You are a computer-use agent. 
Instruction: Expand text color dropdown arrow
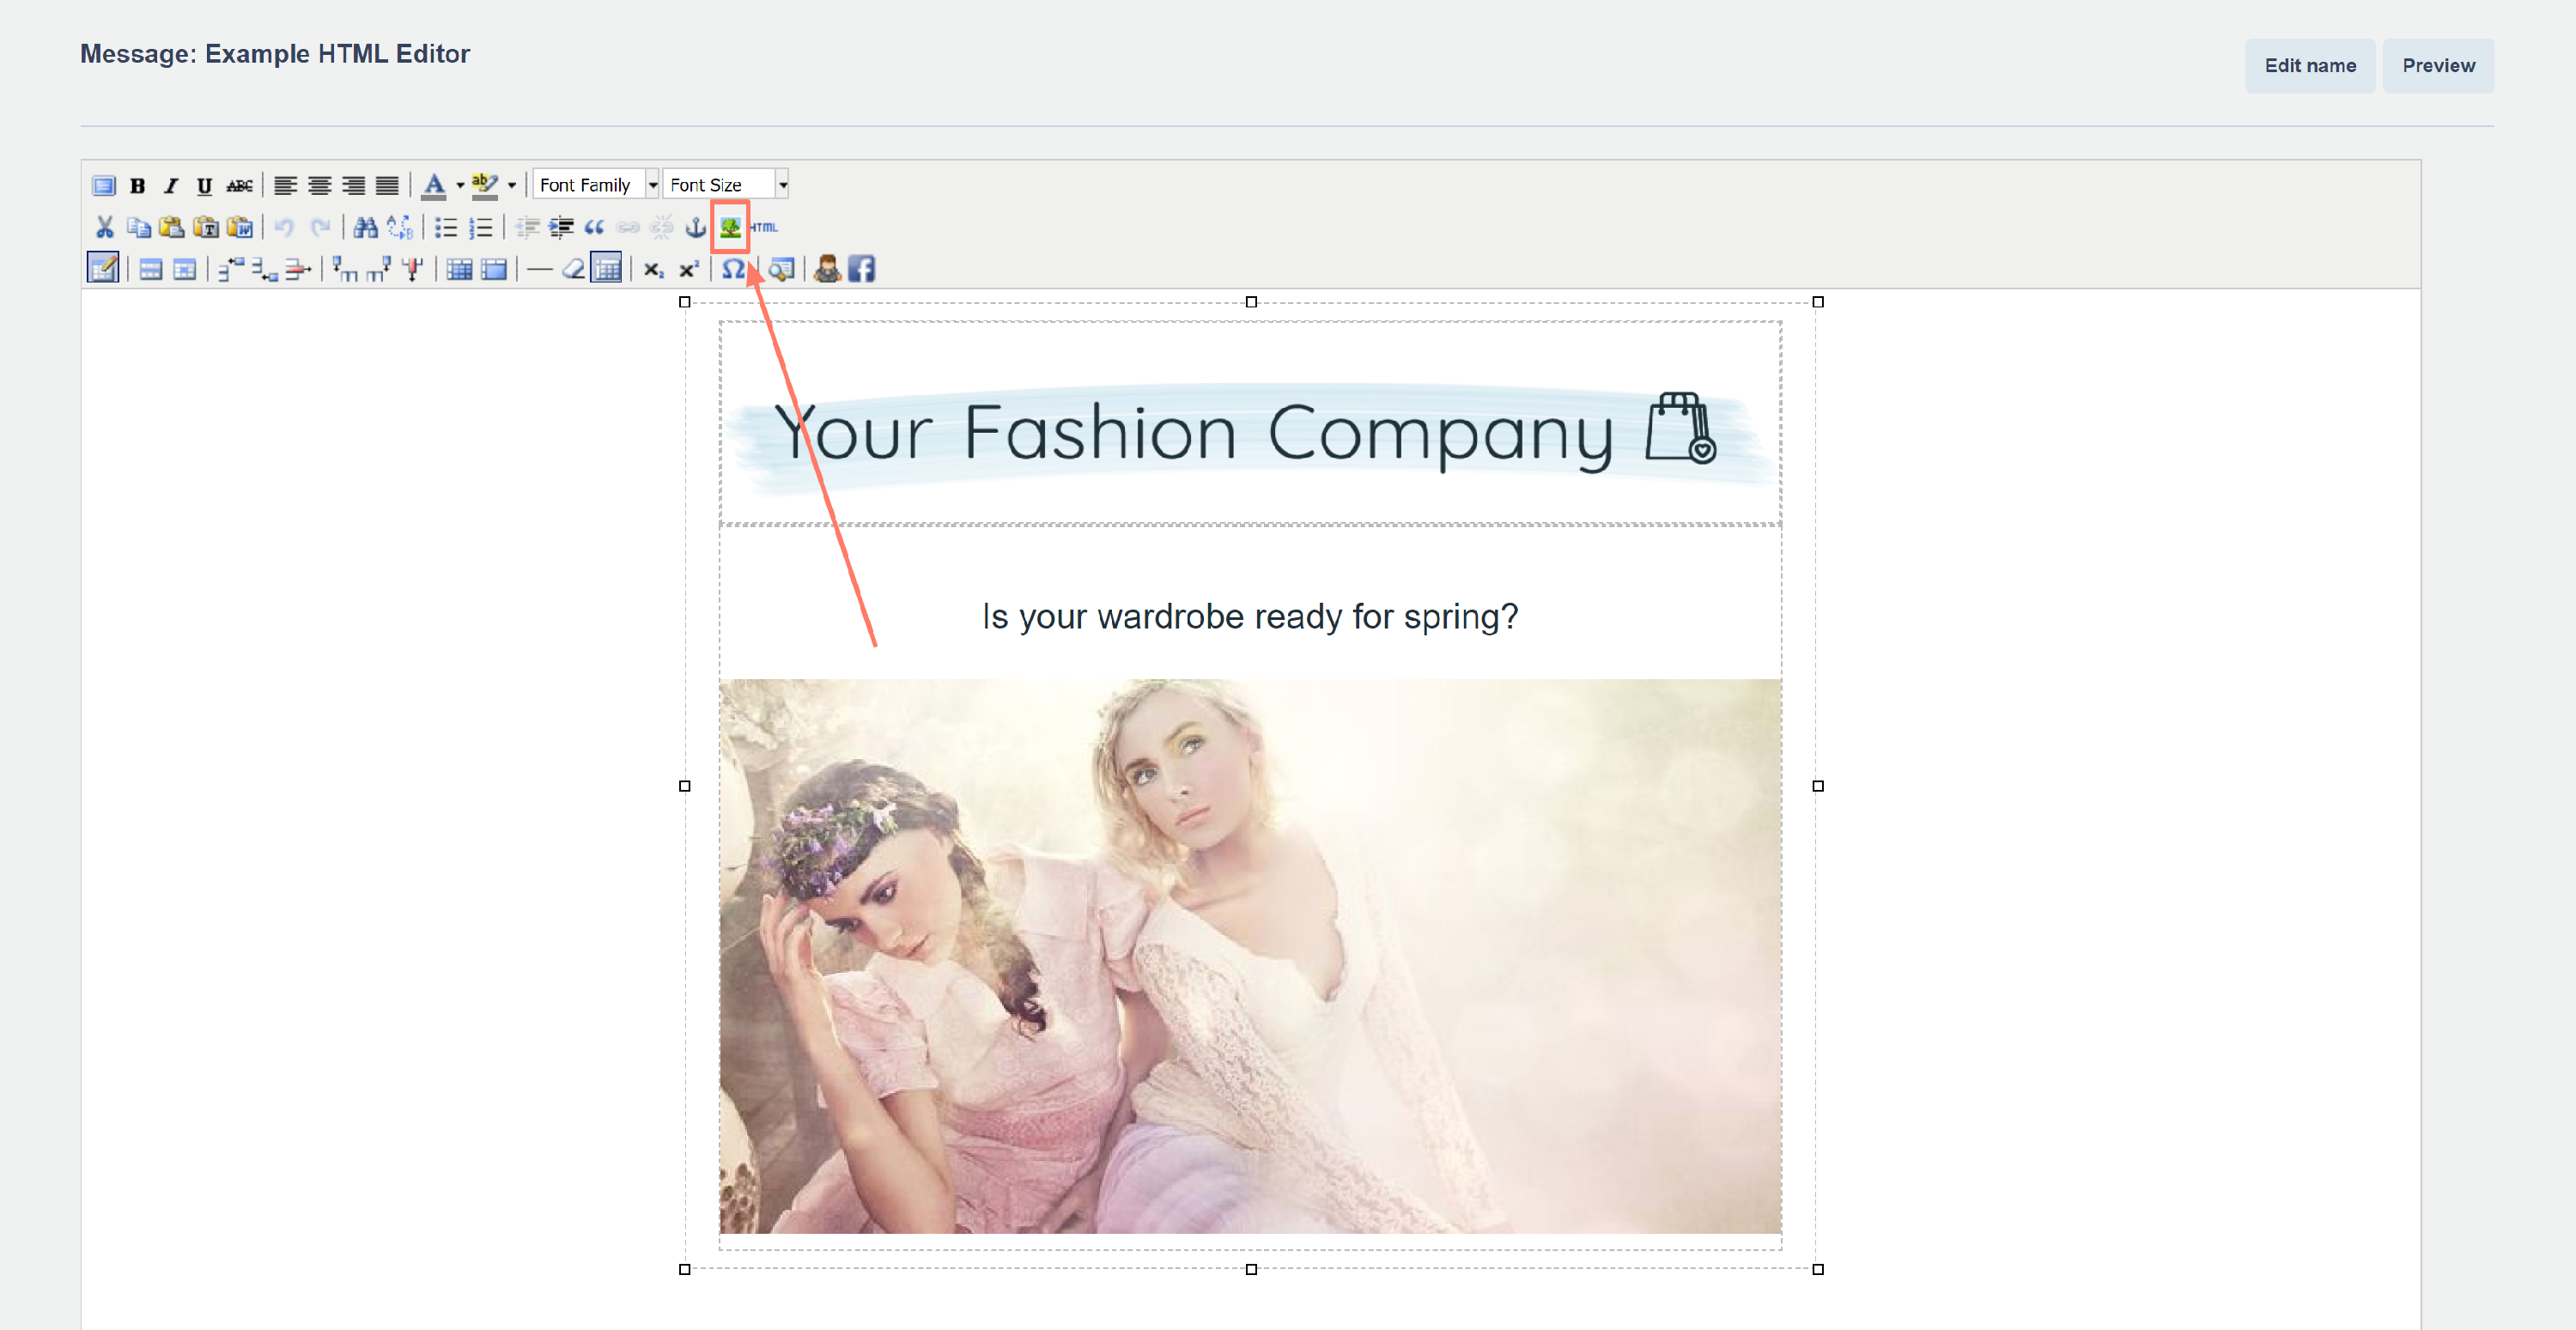[x=460, y=186]
